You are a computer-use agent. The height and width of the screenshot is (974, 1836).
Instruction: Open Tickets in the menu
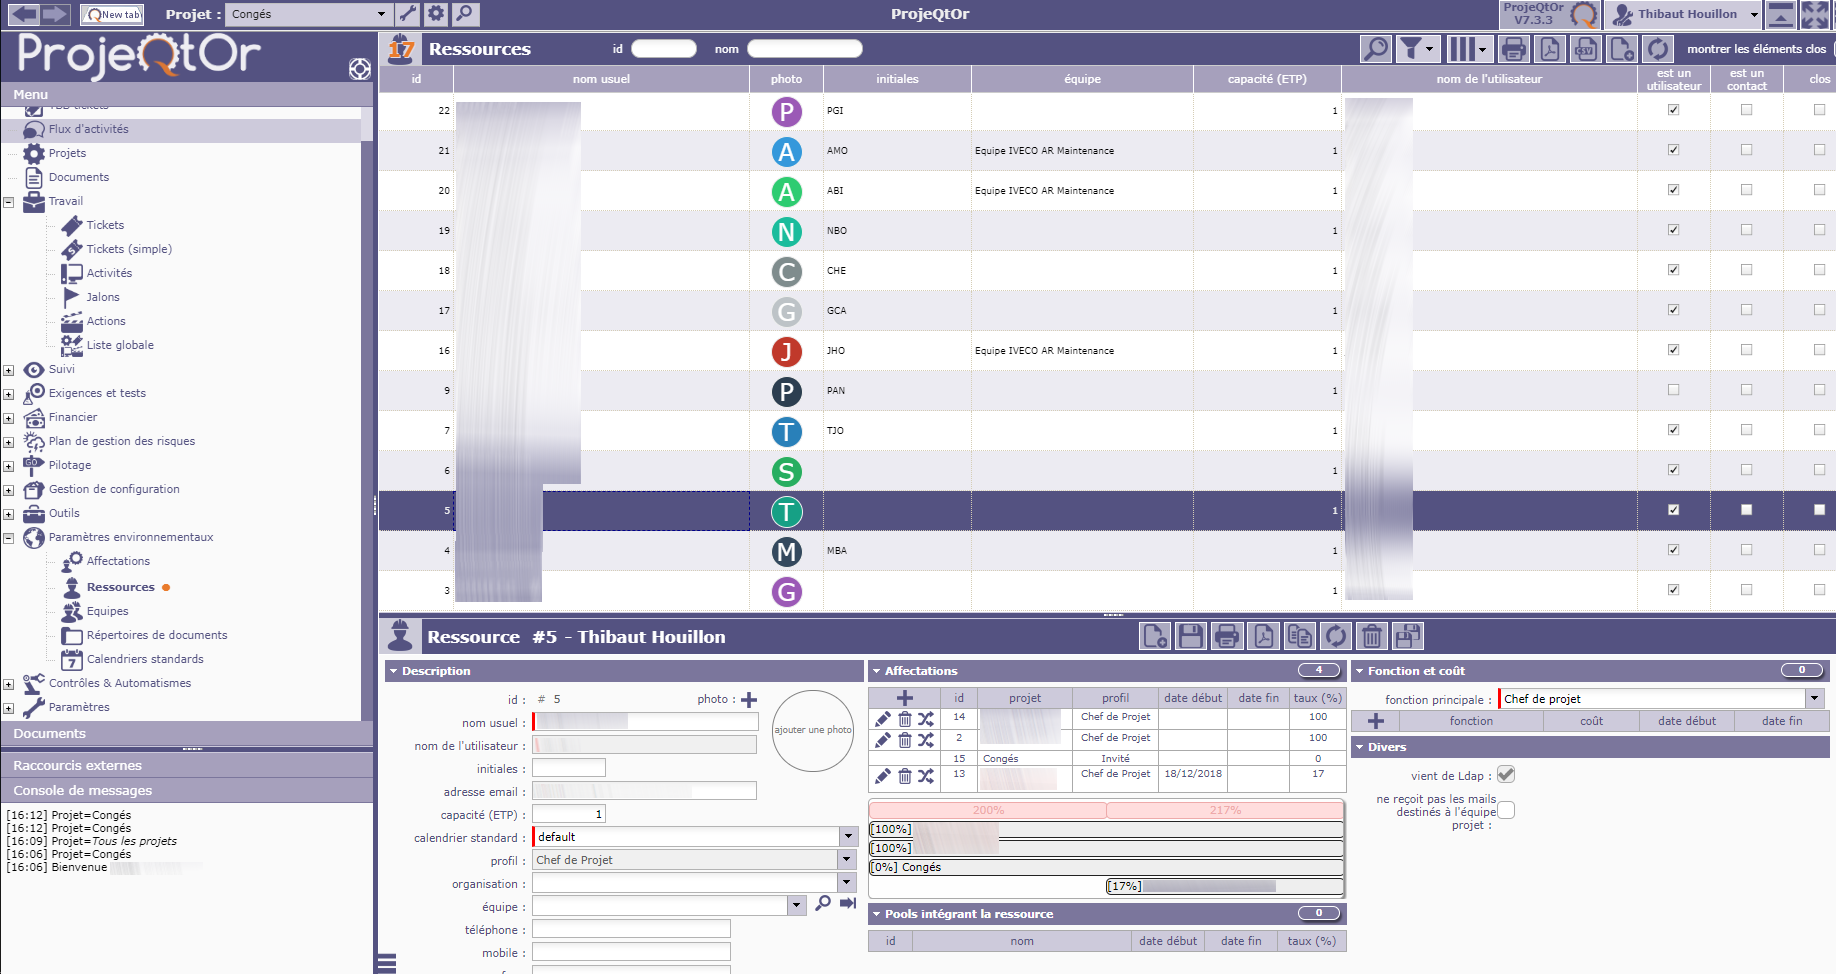[x=105, y=225]
